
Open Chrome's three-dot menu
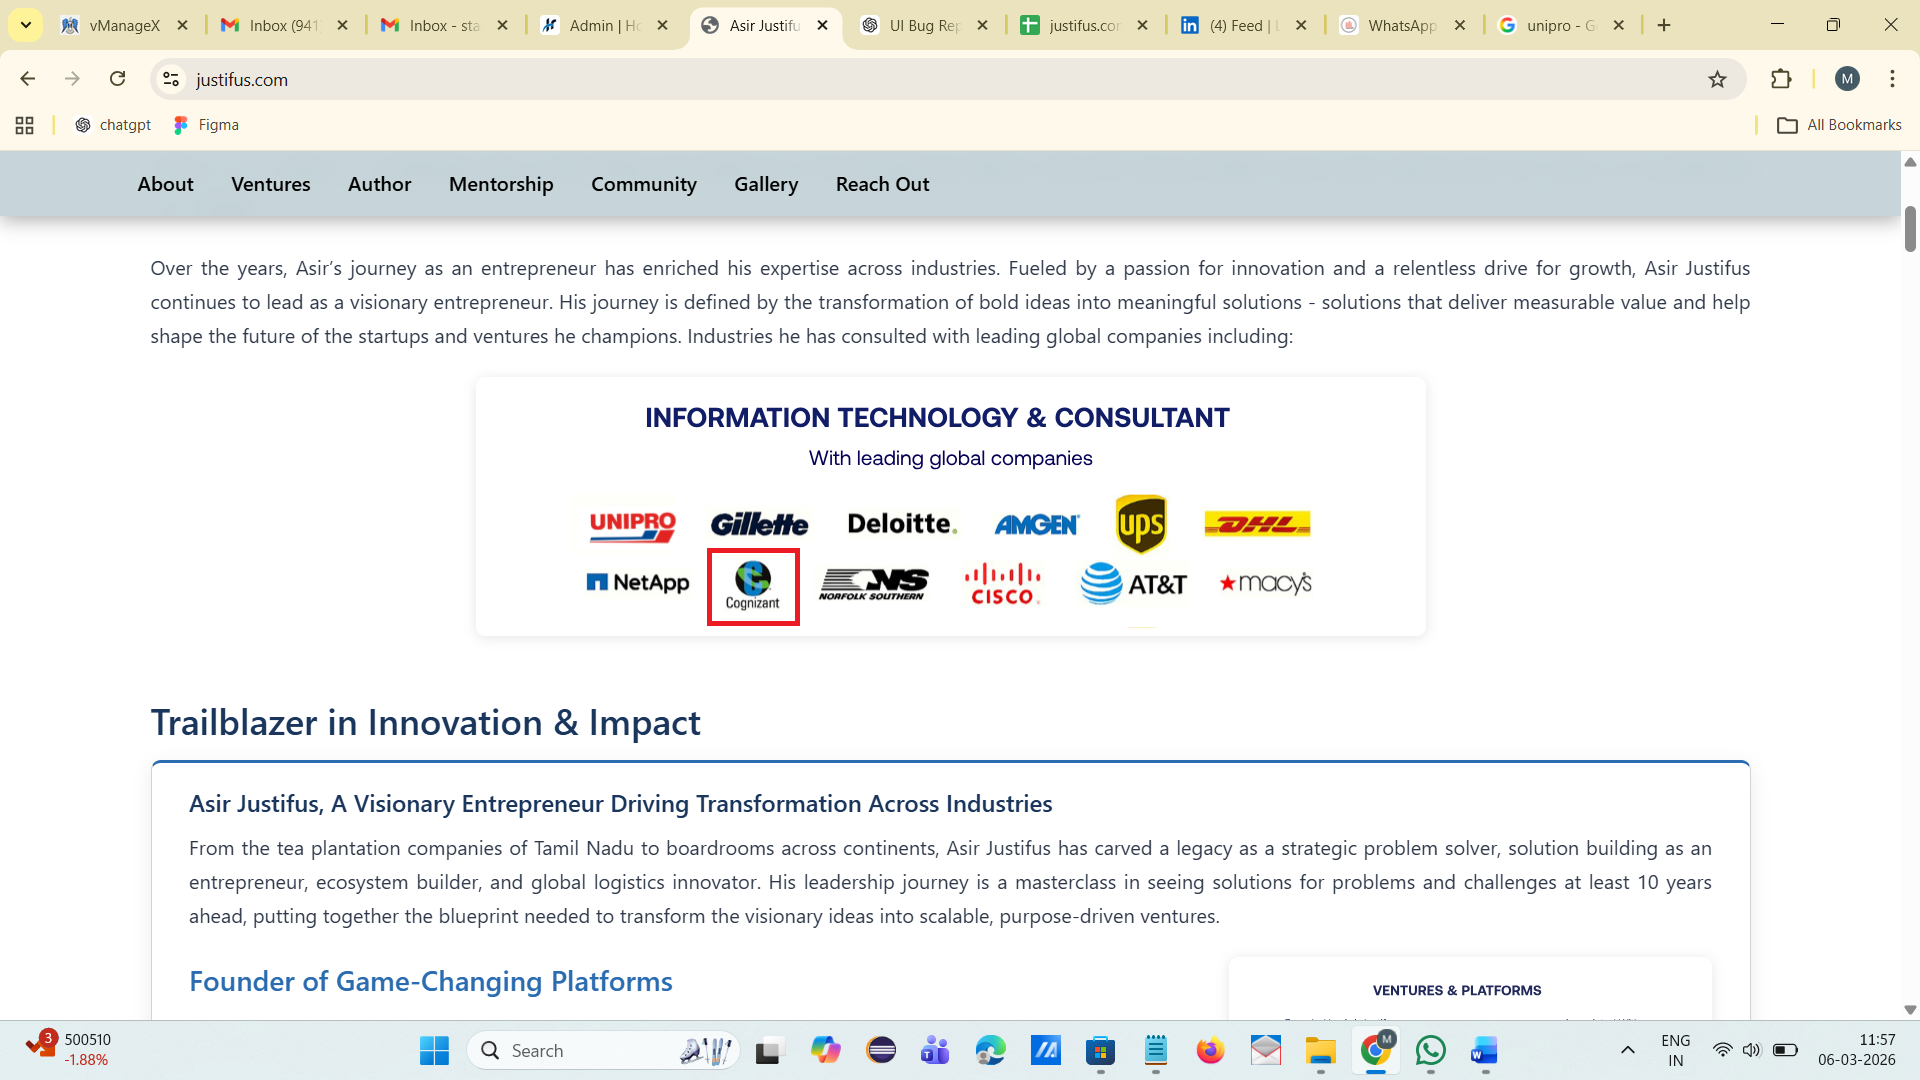tap(1892, 79)
